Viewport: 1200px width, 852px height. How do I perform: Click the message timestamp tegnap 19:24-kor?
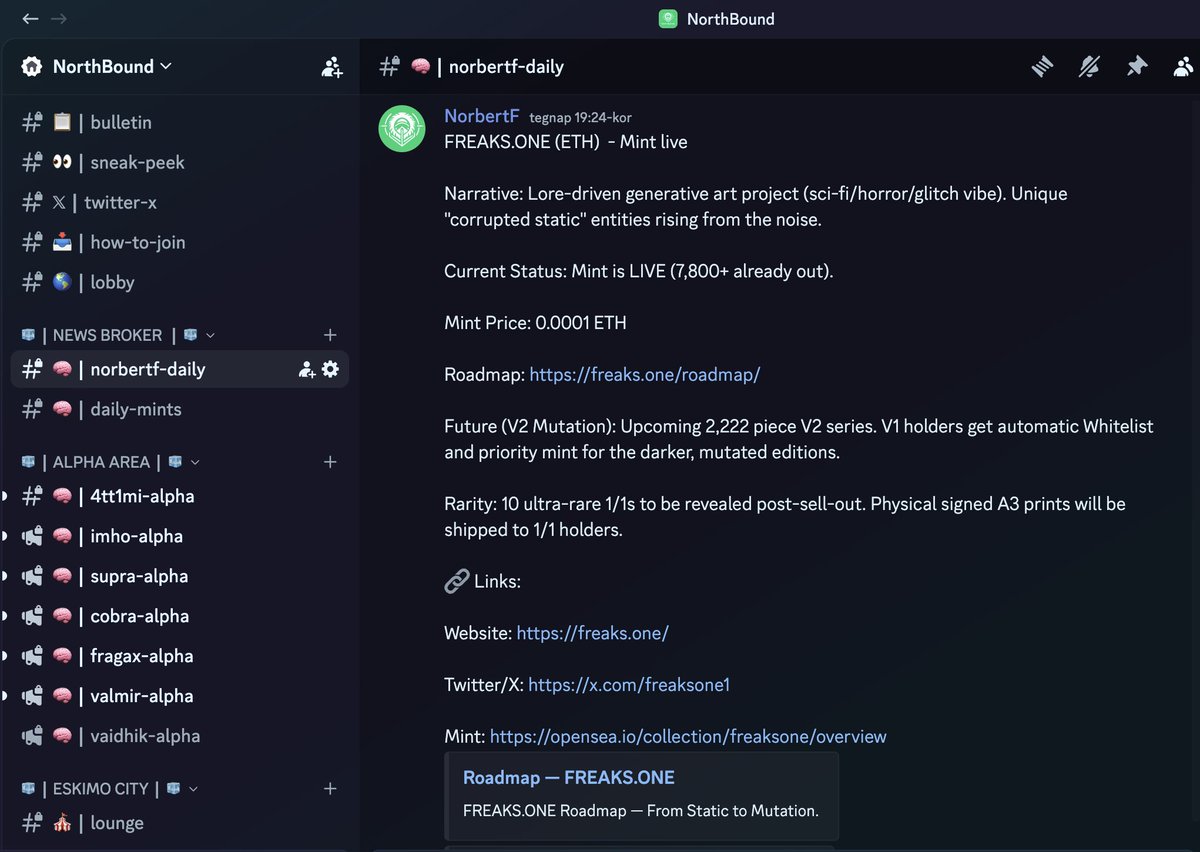click(580, 118)
